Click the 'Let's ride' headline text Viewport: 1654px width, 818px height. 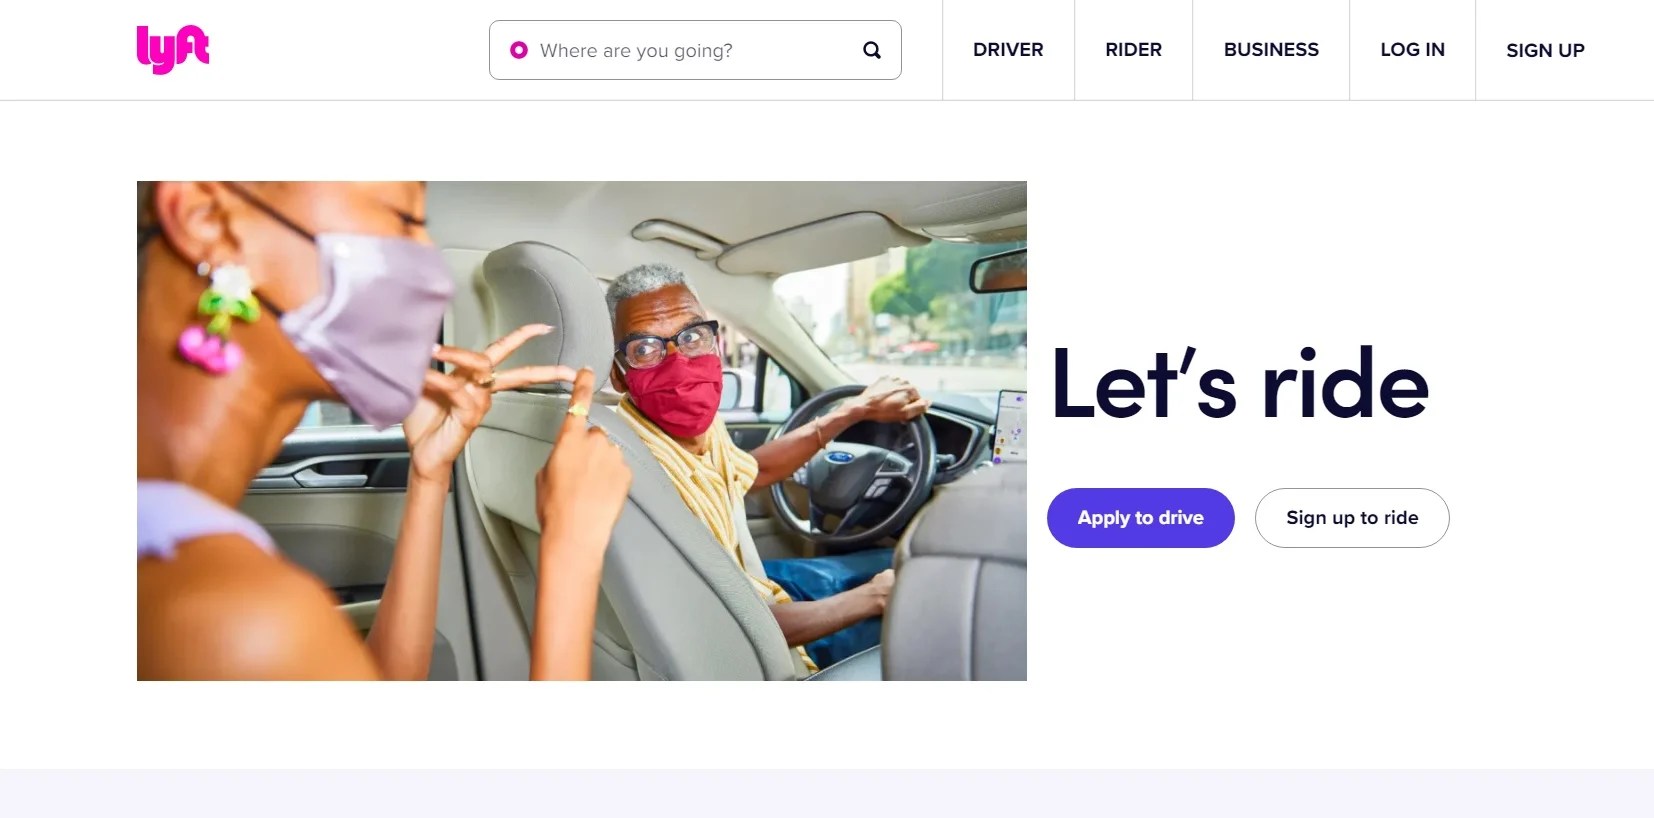click(1240, 383)
